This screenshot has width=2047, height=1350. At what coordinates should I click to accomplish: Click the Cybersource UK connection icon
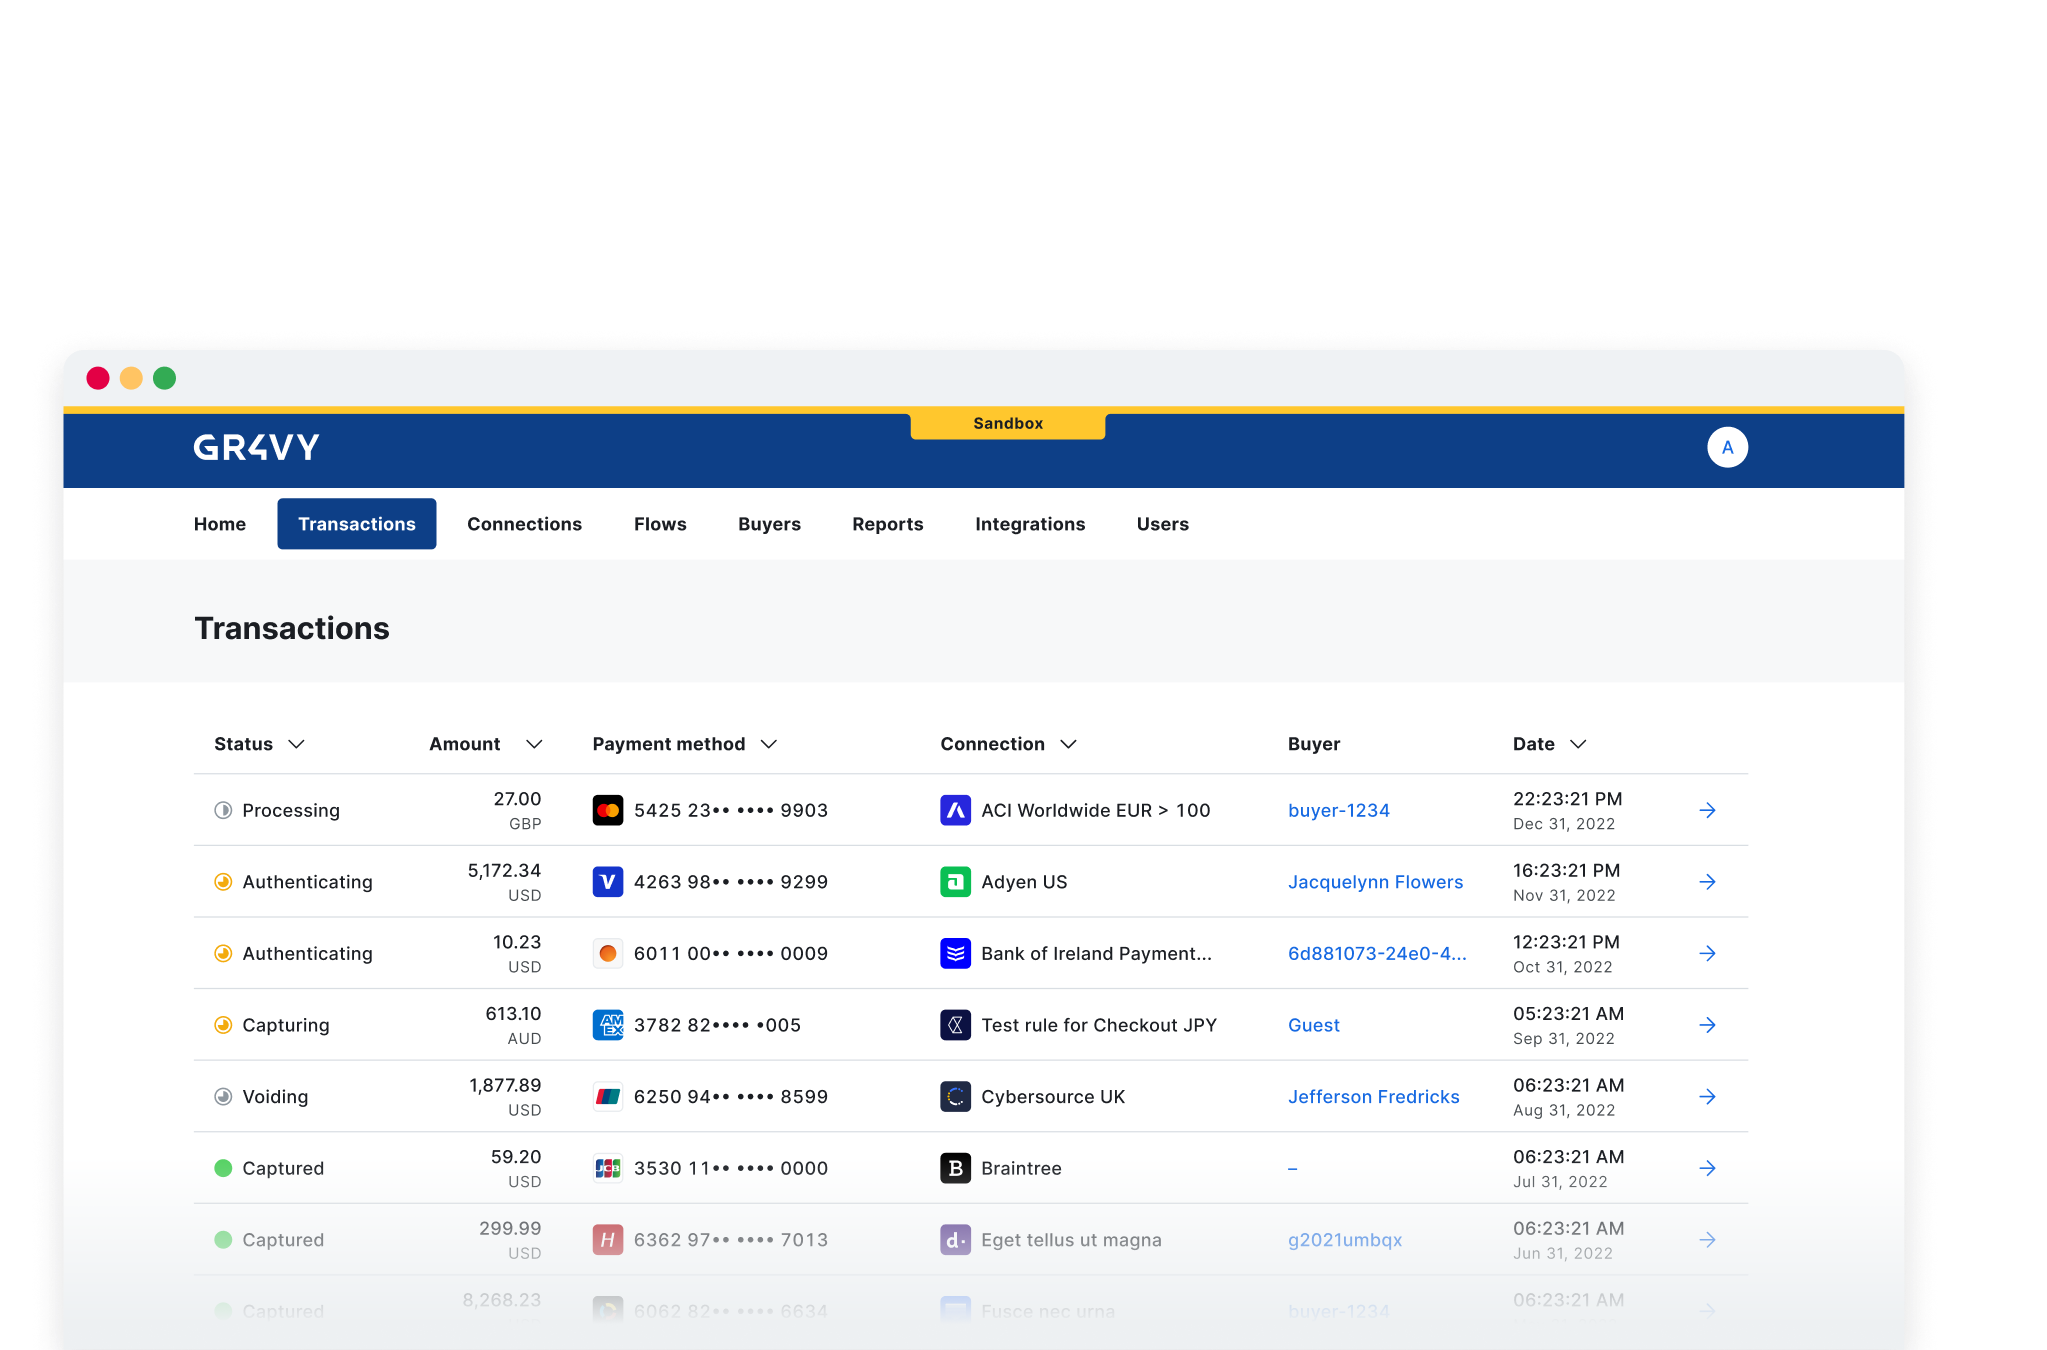955,1096
